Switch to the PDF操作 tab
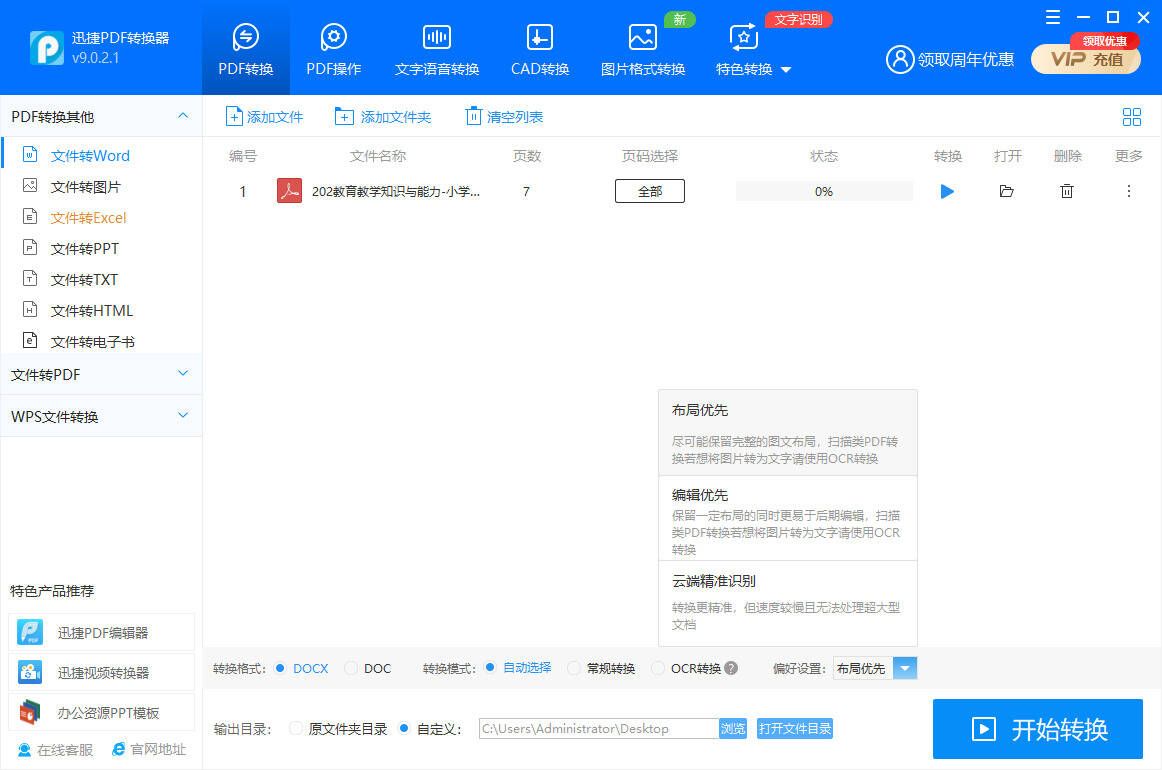 coord(333,49)
